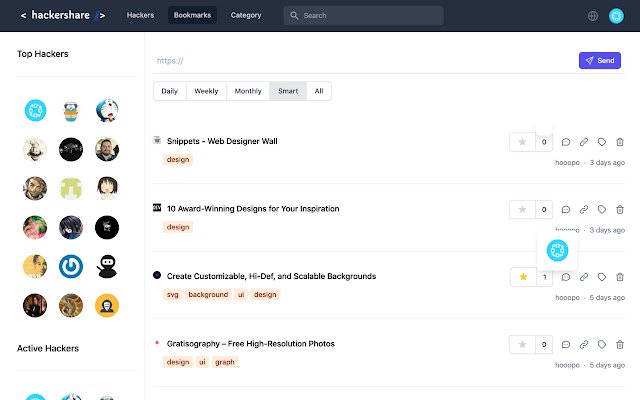Click the Search input field
Image resolution: width=640 pixels, height=400 pixels.
363,16
